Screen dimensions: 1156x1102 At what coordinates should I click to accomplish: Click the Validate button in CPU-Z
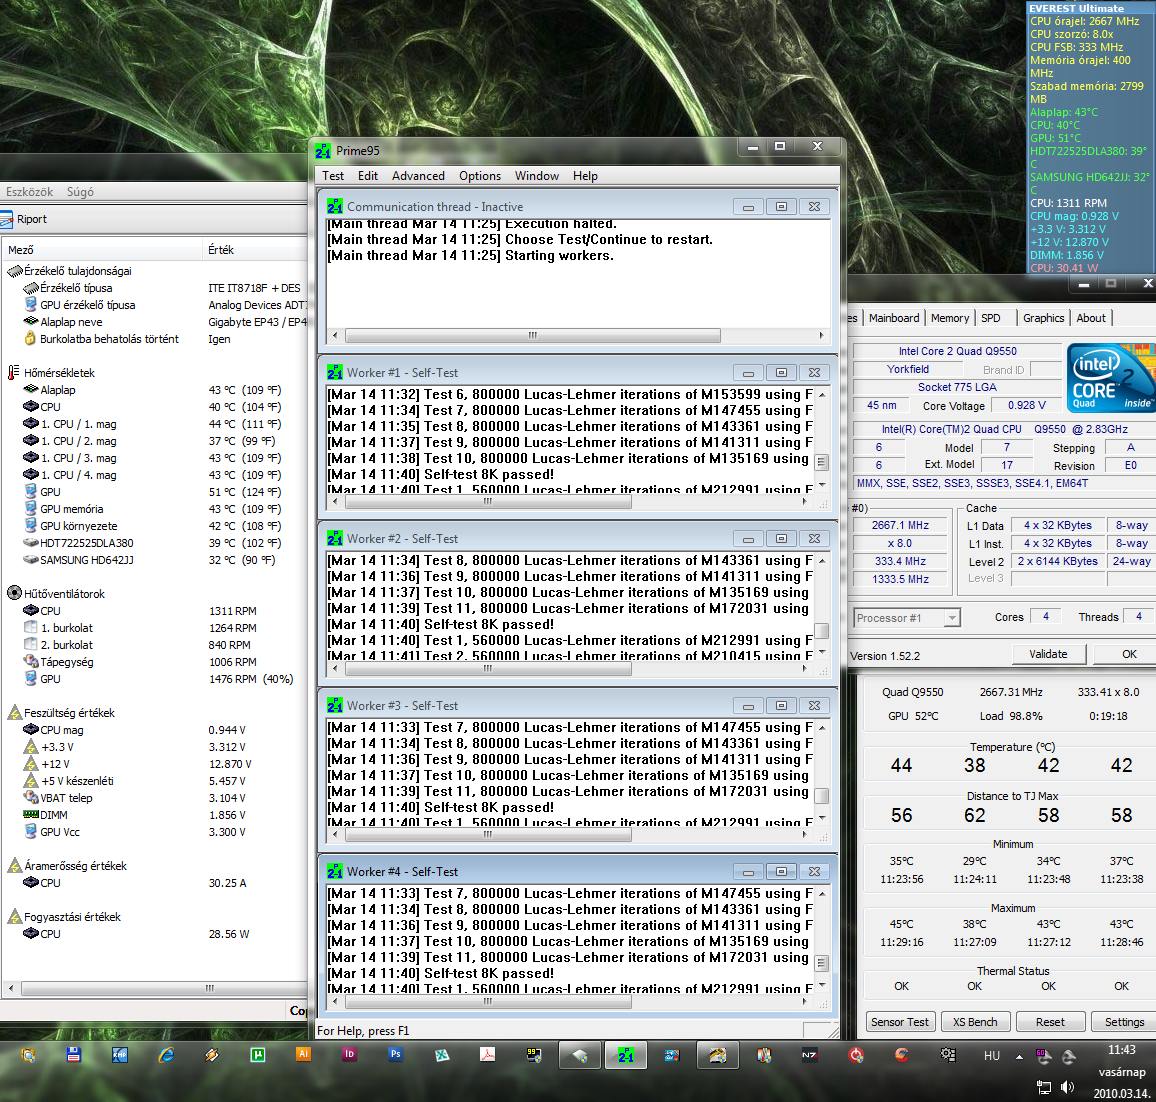click(x=1048, y=654)
